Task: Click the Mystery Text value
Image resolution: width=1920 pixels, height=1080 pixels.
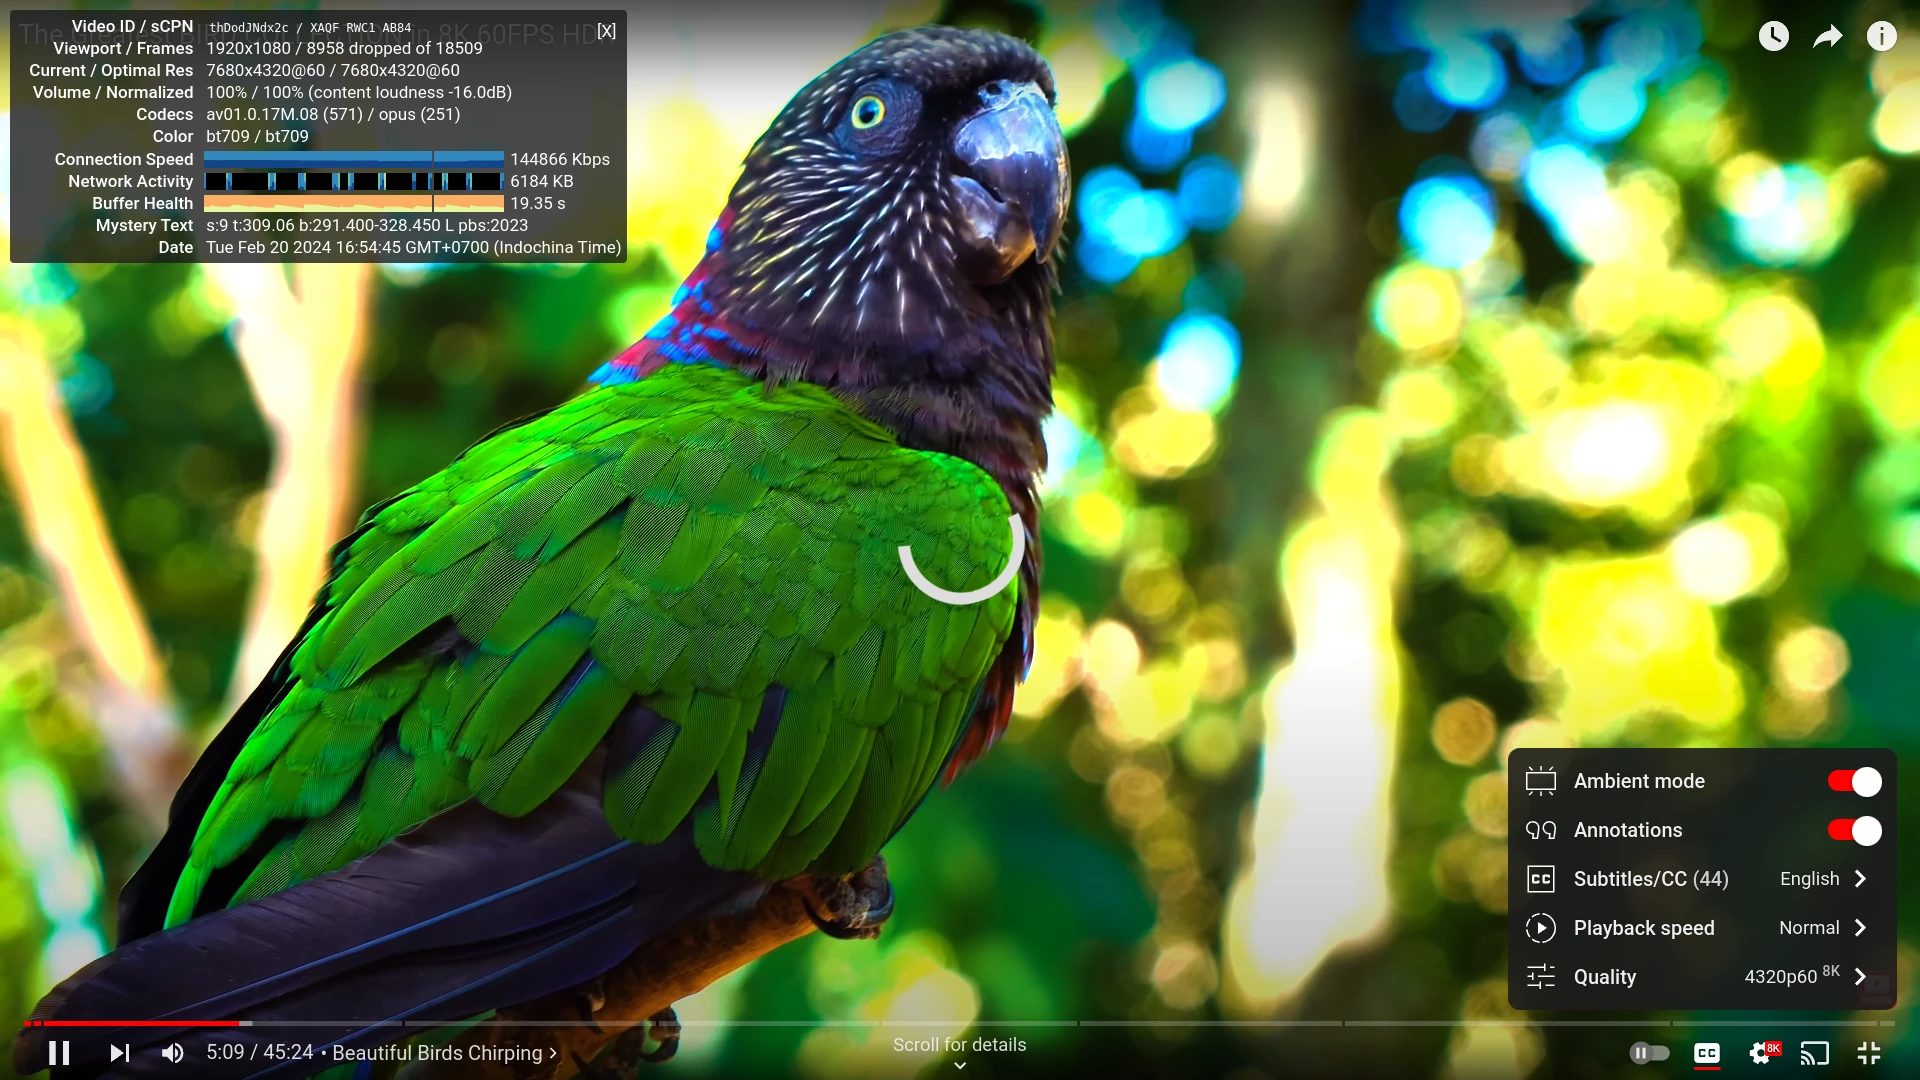Action: point(367,225)
